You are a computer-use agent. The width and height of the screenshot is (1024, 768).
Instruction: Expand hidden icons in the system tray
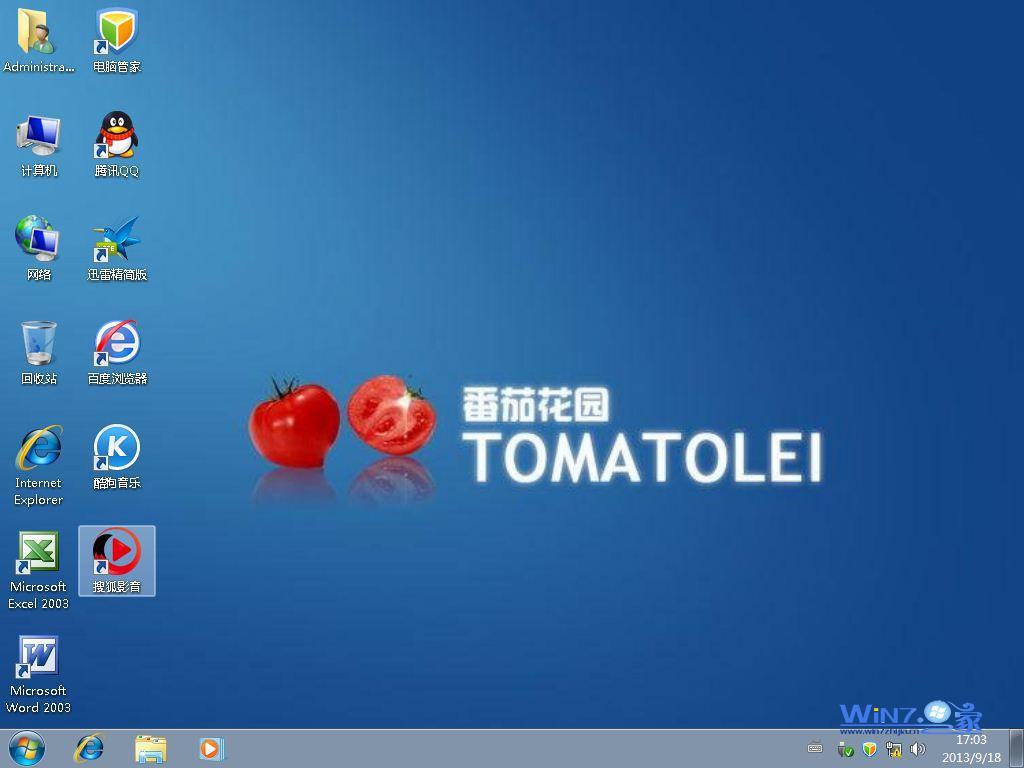814,748
